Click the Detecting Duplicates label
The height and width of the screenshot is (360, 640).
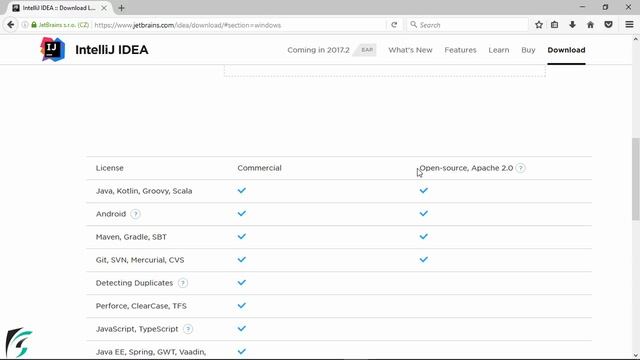click(x=134, y=283)
